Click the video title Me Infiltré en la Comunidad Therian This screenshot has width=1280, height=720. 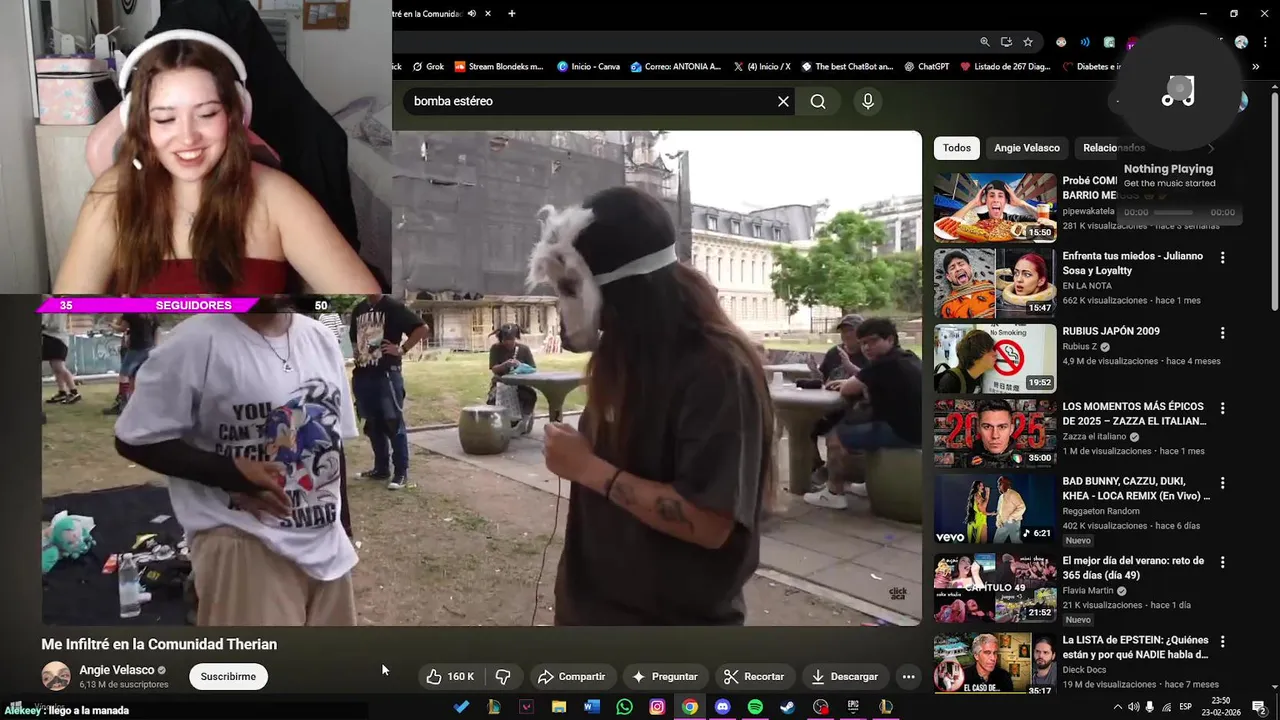pos(159,645)
